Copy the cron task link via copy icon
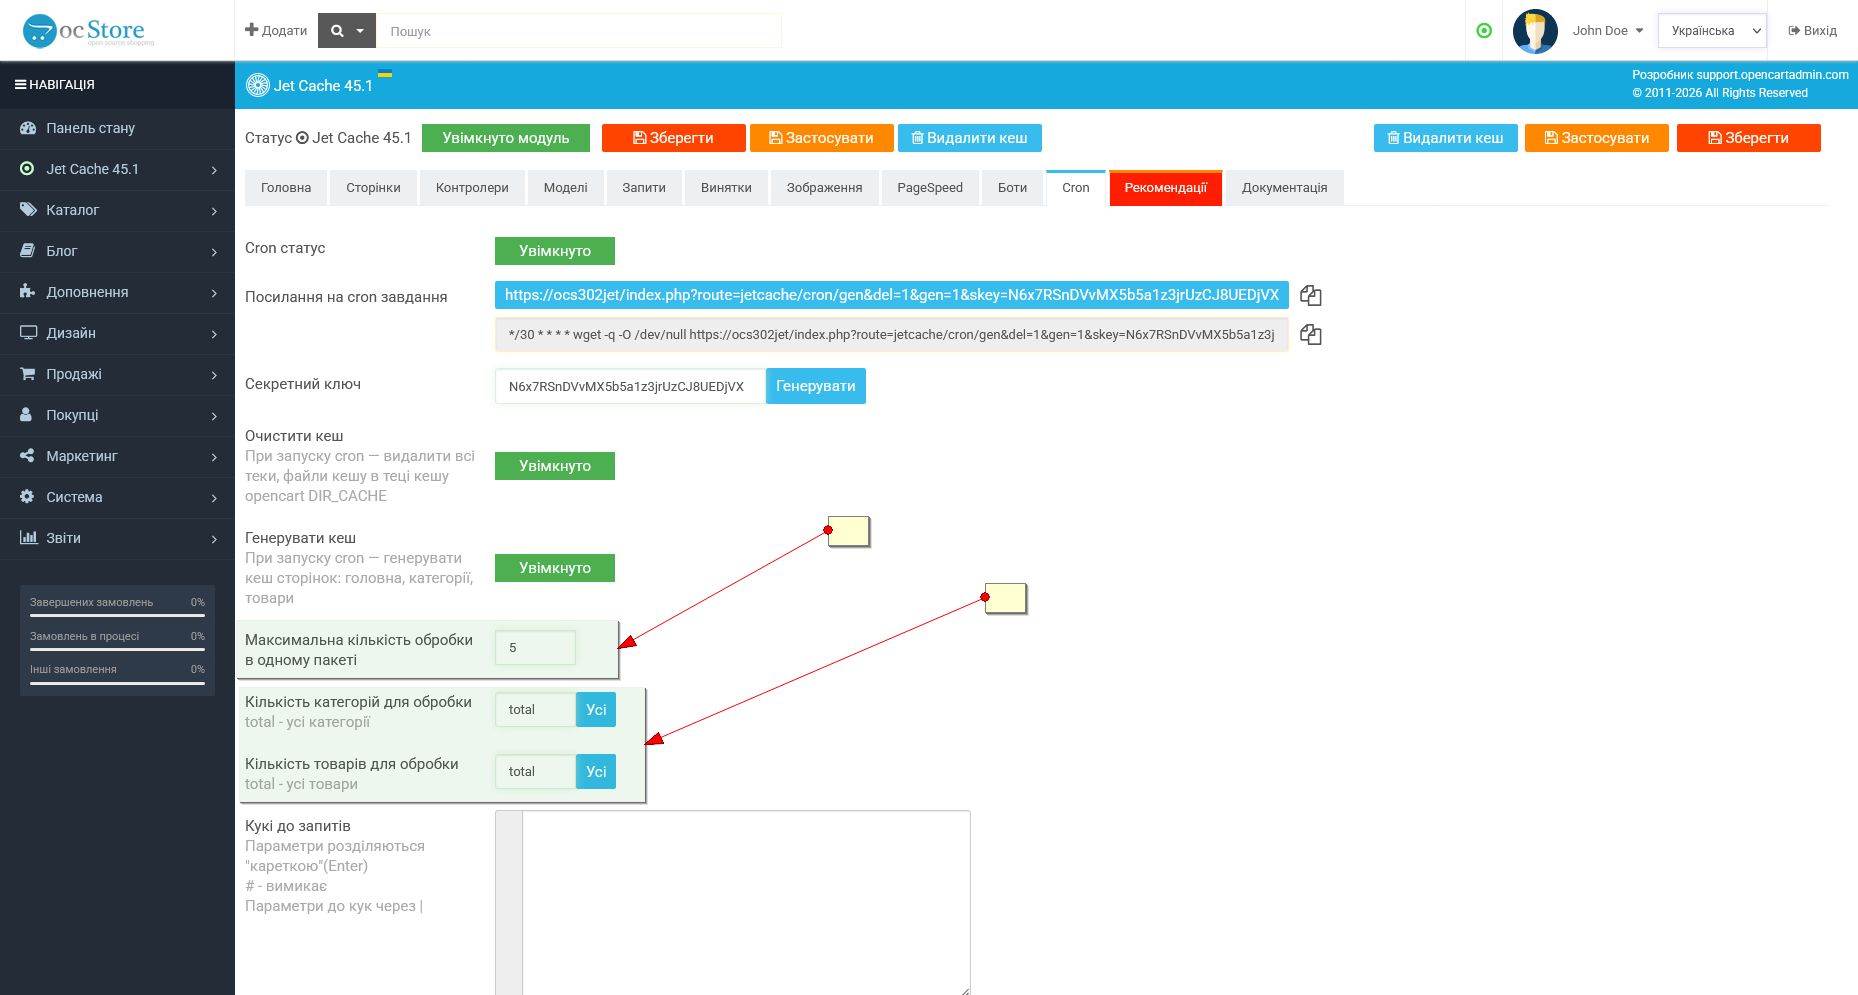1858x995 pixels. click(1310, 295)
